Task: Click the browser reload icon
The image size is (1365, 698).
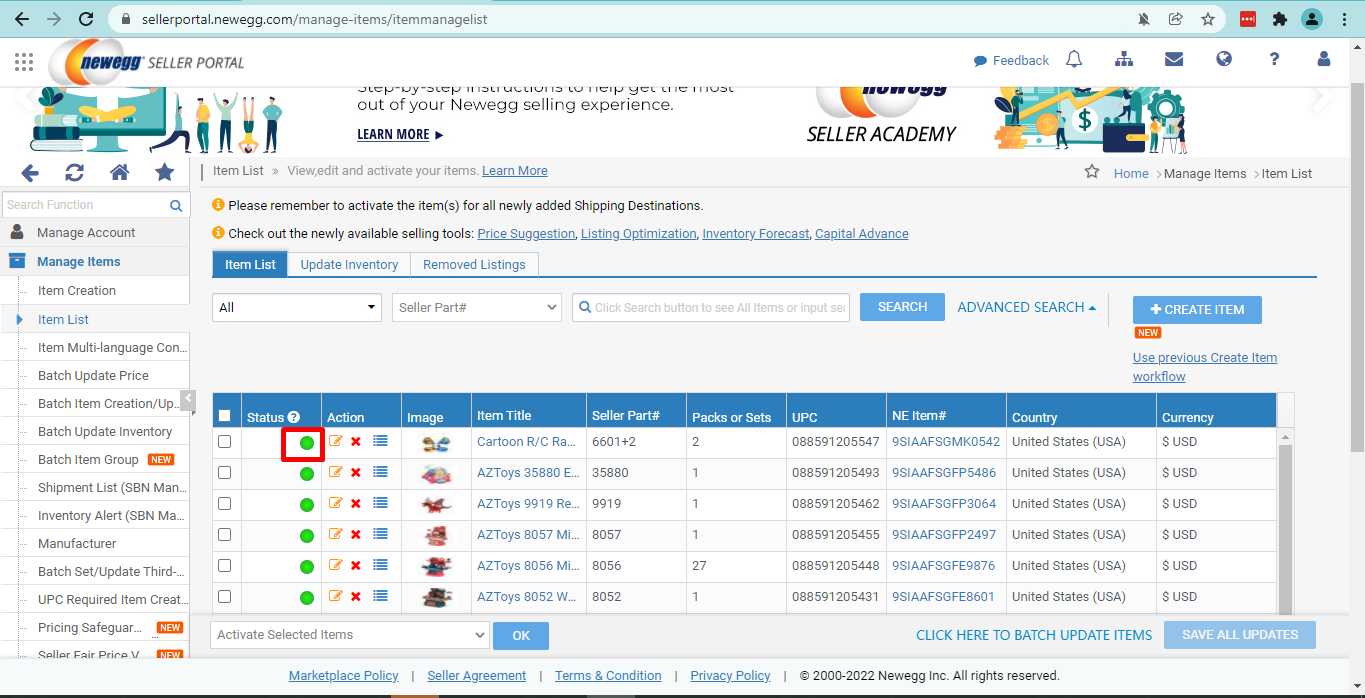Action: (x=86, y=19)
